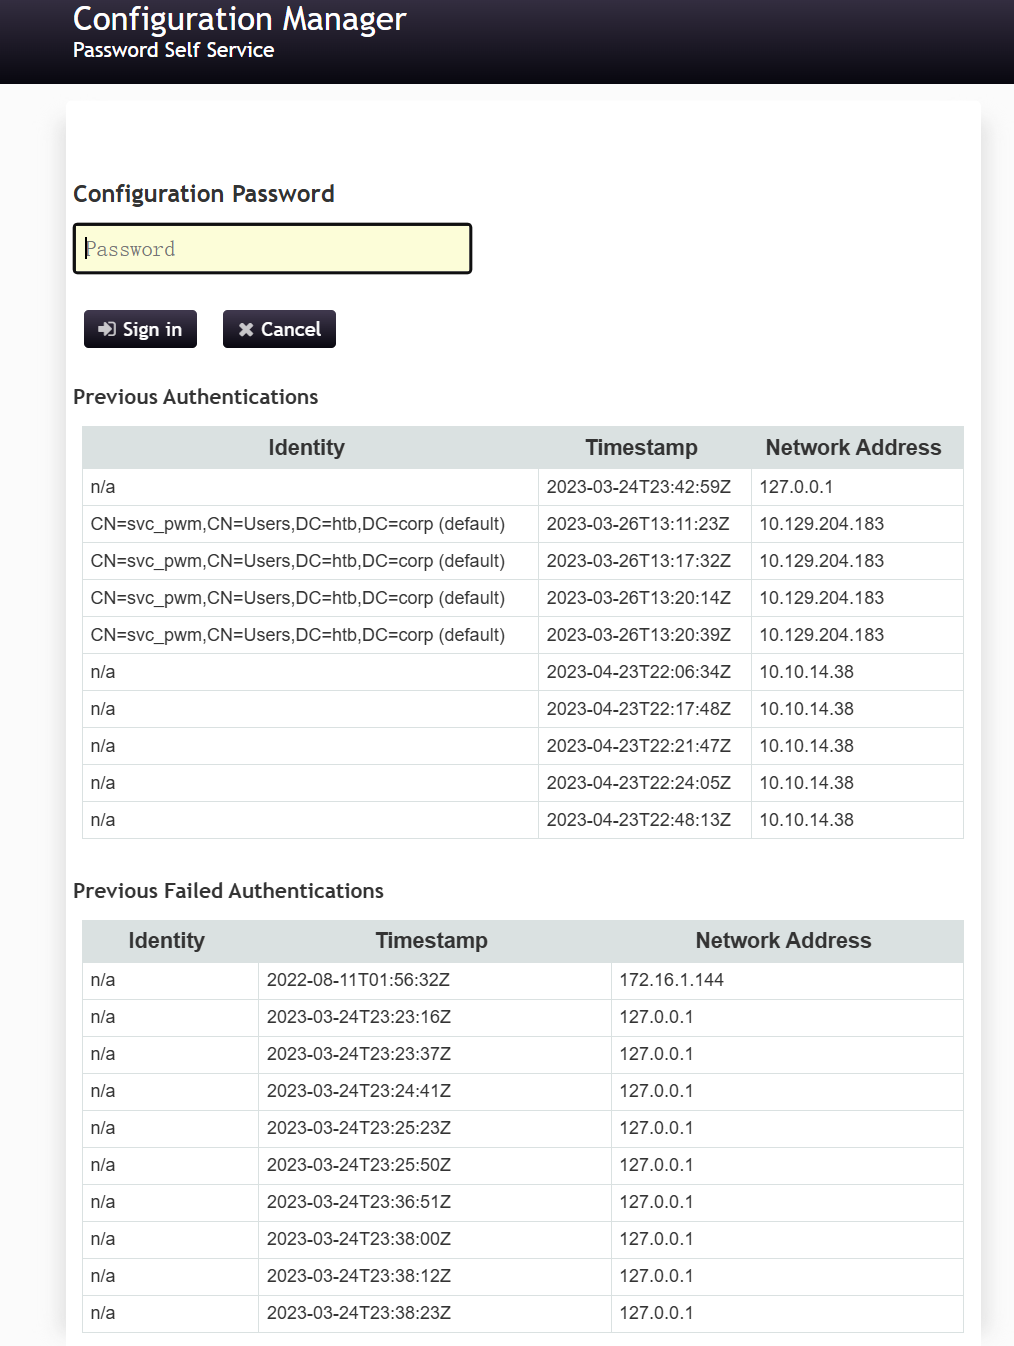Click the X icon on Cancel button

(x=246, y=329)
